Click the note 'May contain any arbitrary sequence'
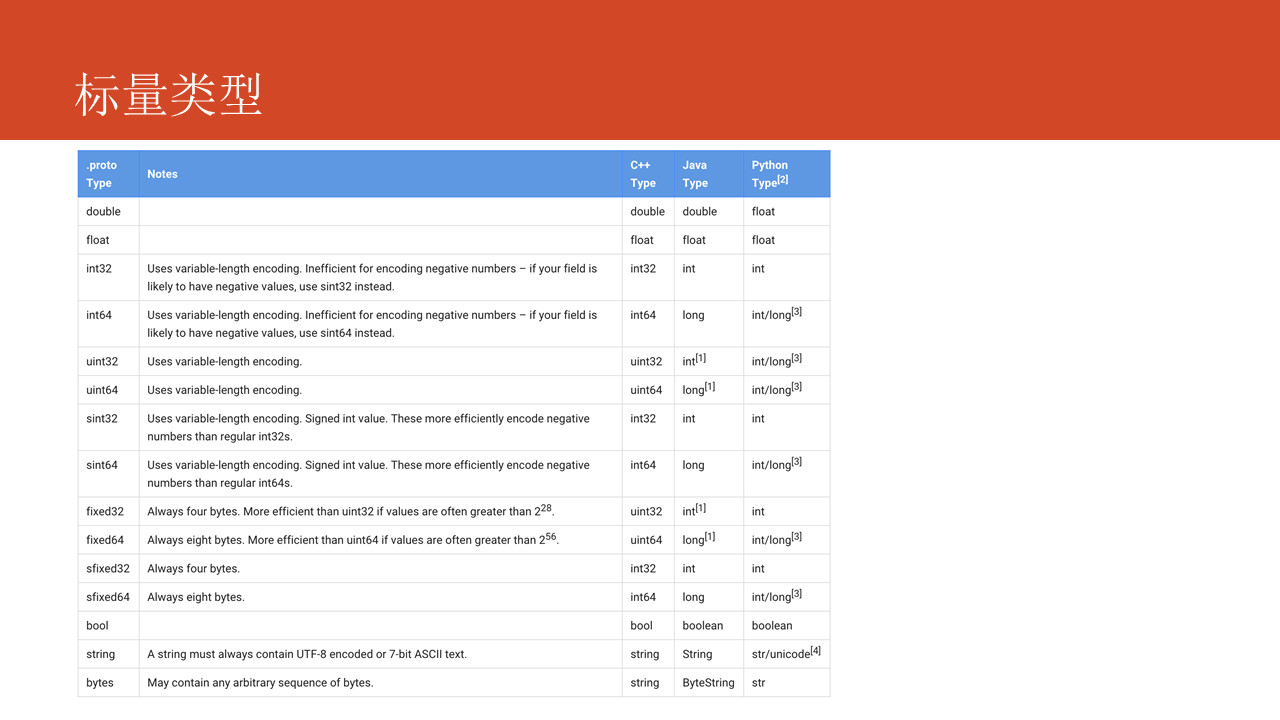The width and height of the screenshot is (1280, 720). (x=260, y=683)
